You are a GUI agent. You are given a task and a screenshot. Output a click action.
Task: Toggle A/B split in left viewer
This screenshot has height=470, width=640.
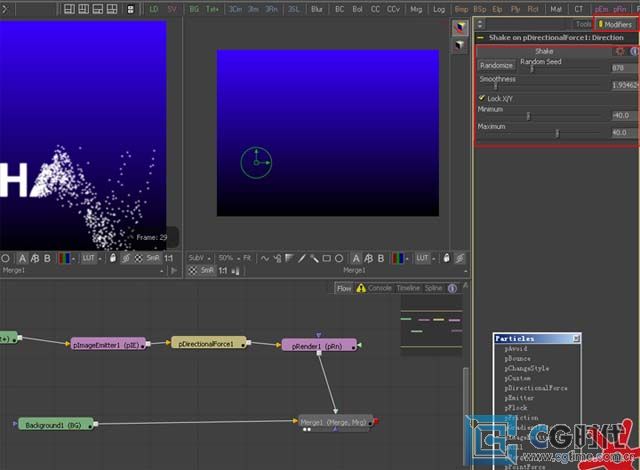35,259
